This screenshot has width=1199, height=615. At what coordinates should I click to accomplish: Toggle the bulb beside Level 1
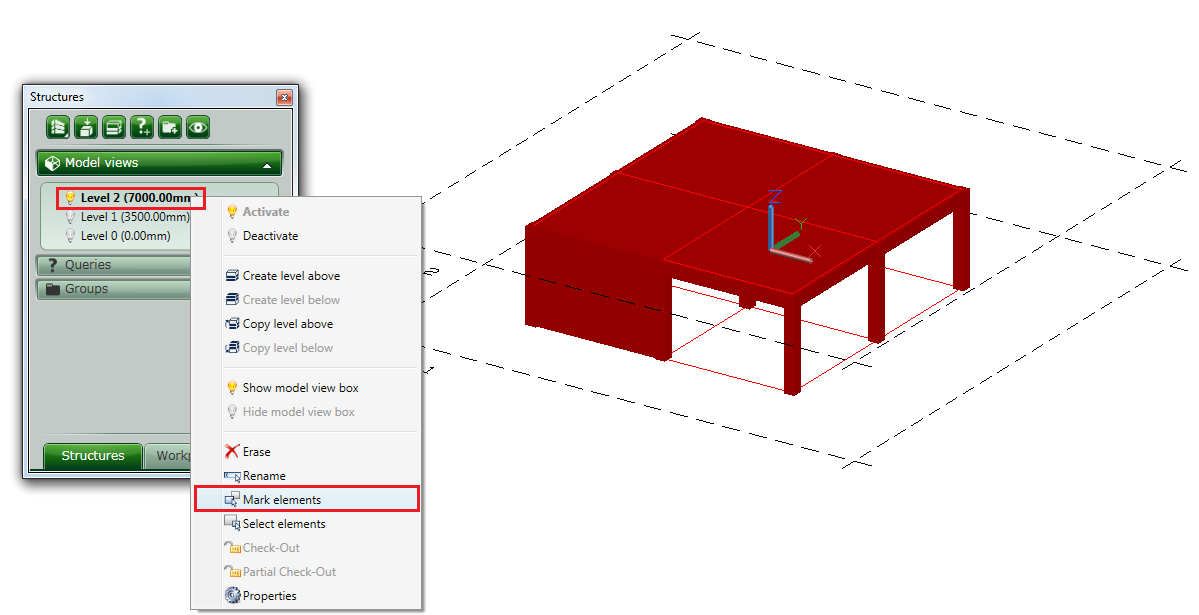68,217
